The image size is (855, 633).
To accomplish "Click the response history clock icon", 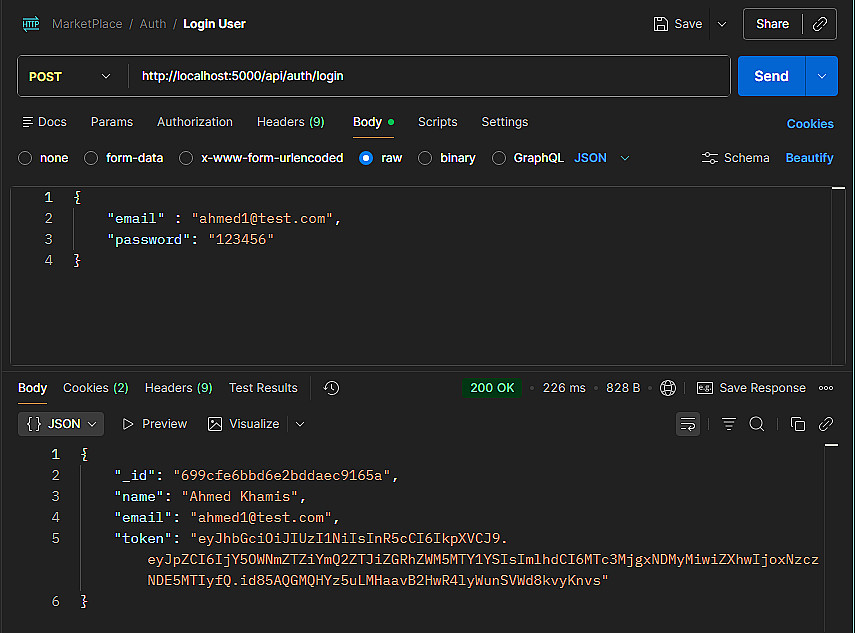I will pyautogui.click(x=332, y=388).
